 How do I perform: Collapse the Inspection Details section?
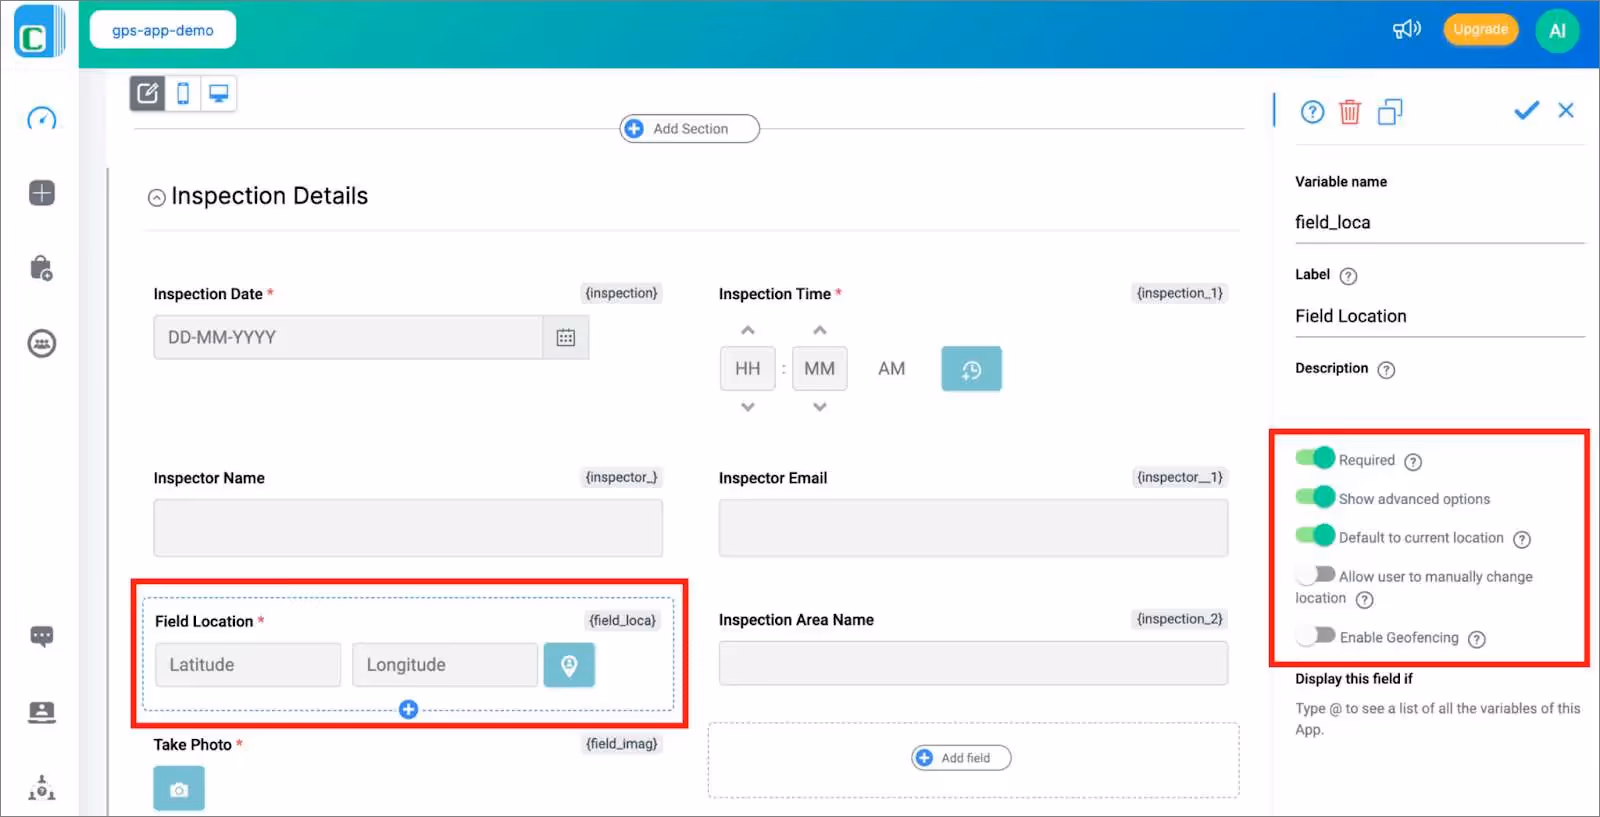coord(157,198)
